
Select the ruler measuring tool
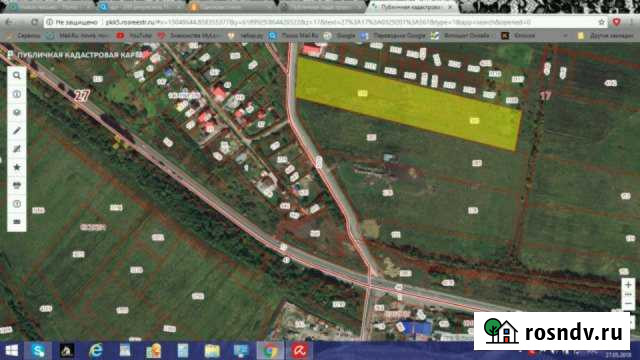point(17,131)
